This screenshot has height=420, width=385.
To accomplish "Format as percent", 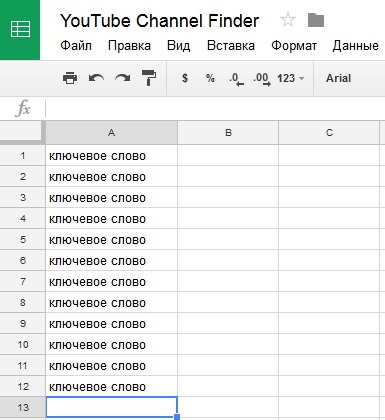I will (x=210, y=78).
